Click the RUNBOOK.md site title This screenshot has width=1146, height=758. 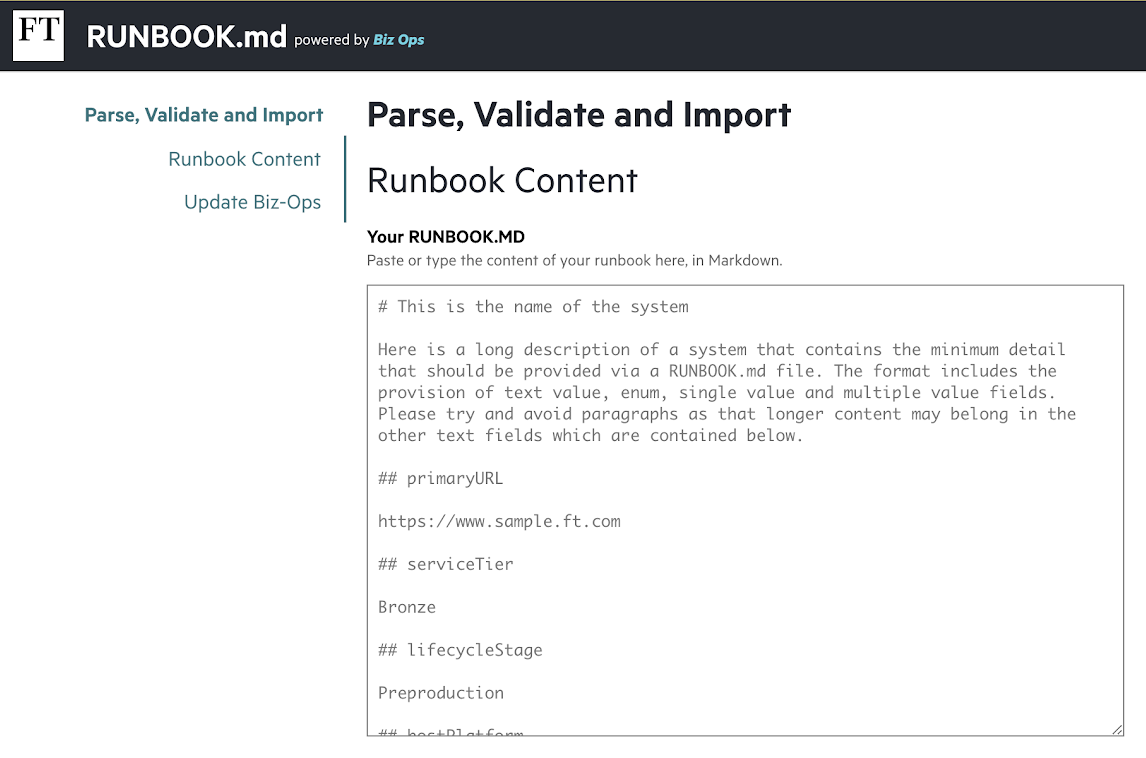click(x=186, y=37)
